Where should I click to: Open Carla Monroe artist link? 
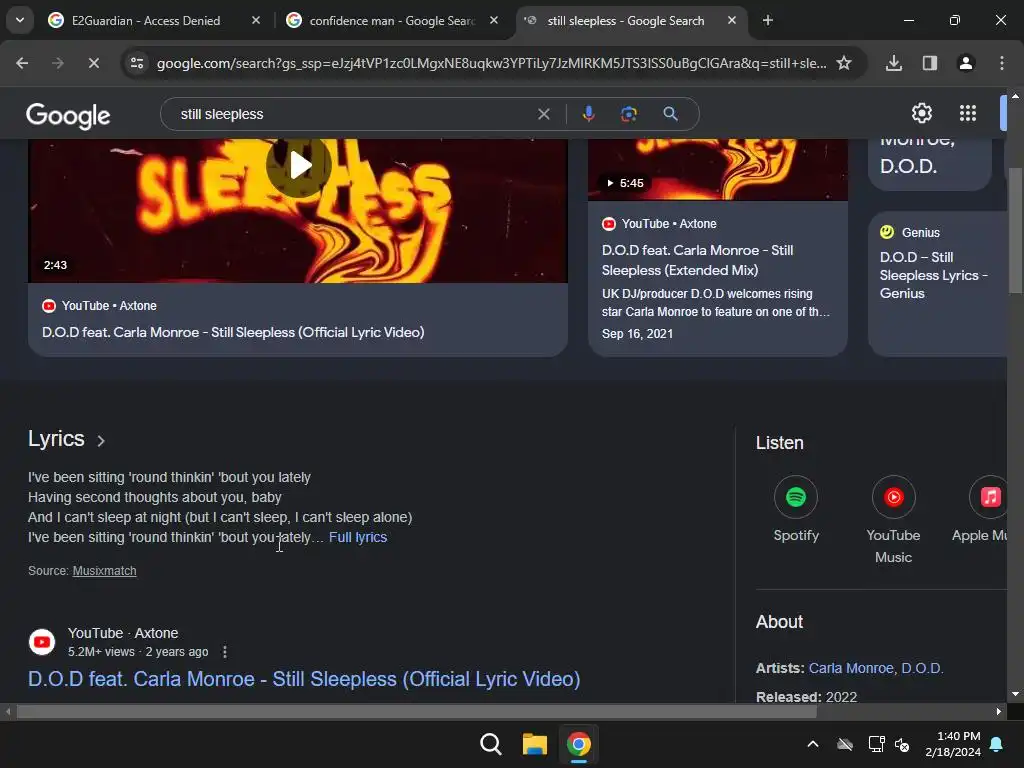point(852,668)
